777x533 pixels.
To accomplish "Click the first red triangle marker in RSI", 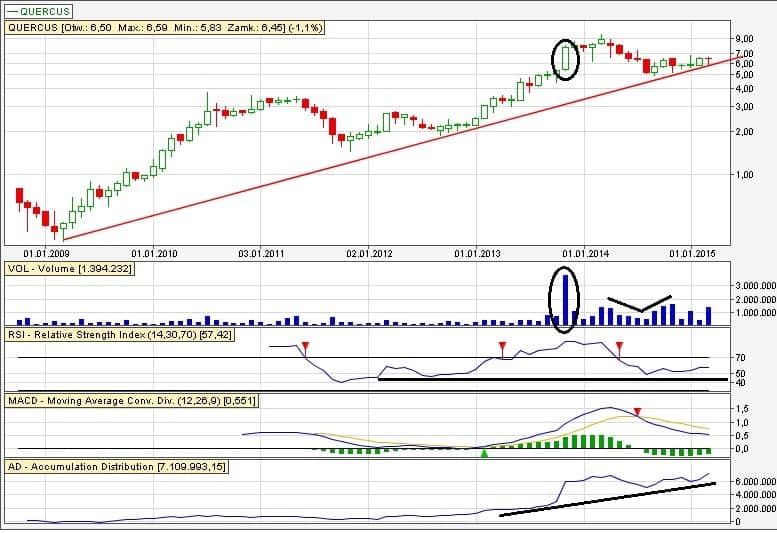I will pyautogui.click(x=305, y=346).
